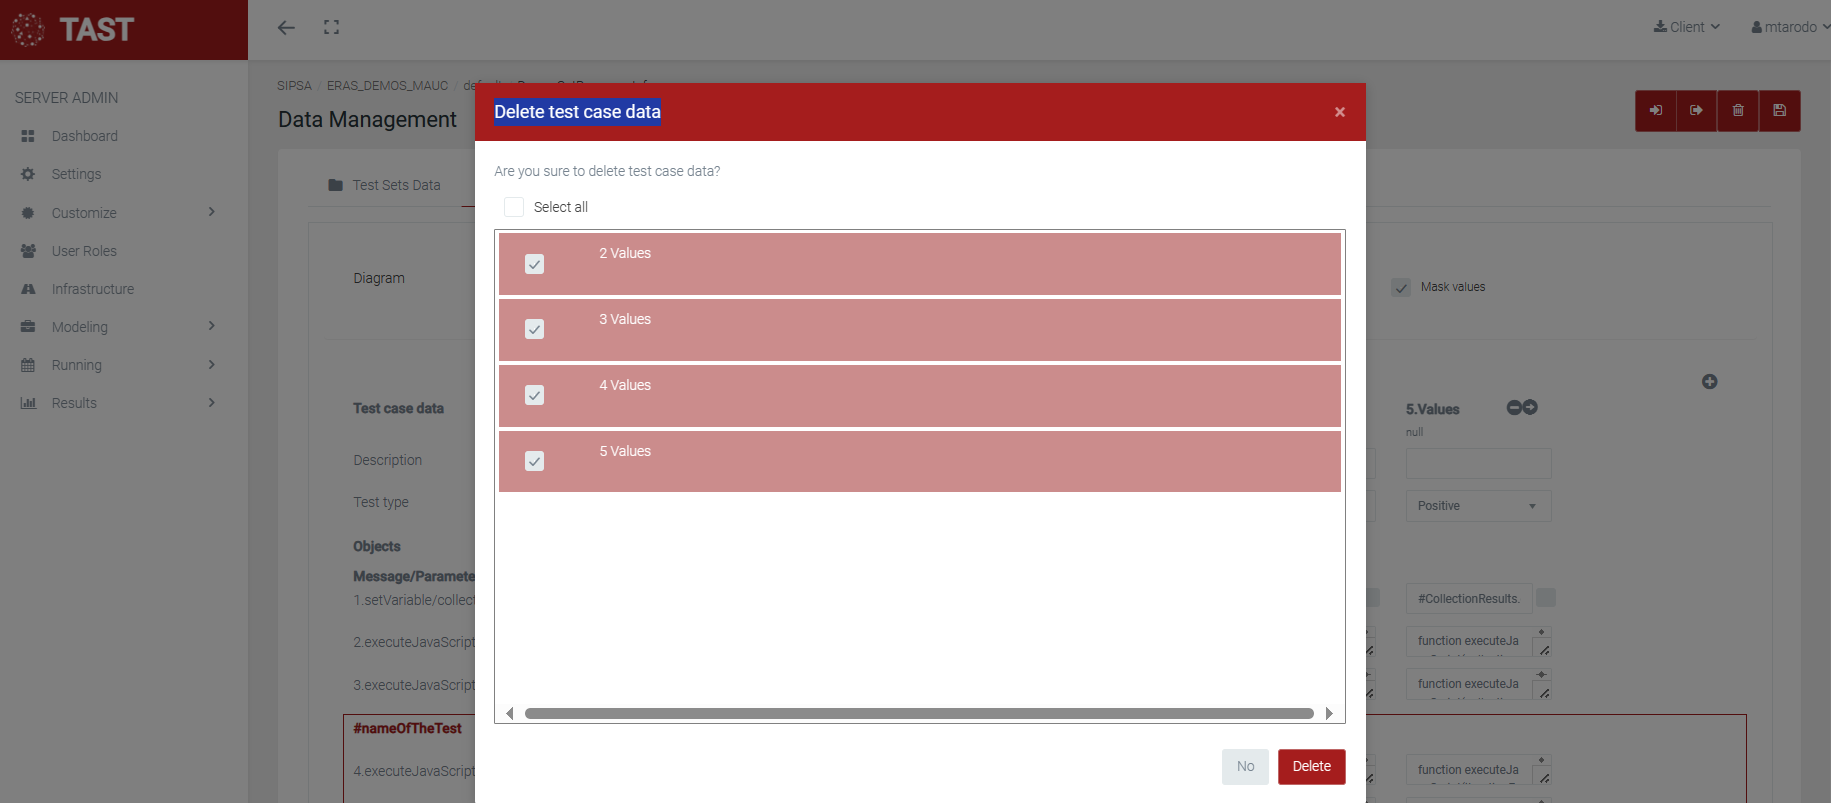Check the Select all checkbox
The width and height of the screenshot is (1831, 803).
[514, 207]
